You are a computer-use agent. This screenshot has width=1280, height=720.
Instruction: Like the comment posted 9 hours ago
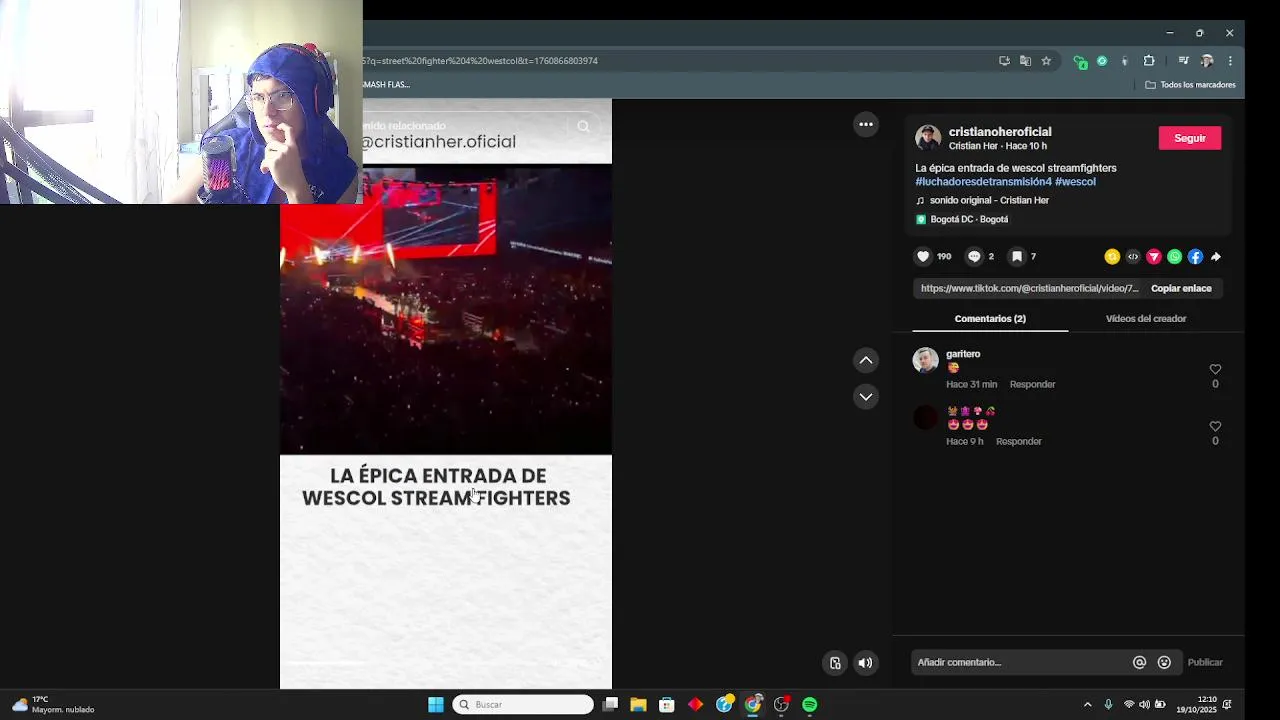point(1215,426)
